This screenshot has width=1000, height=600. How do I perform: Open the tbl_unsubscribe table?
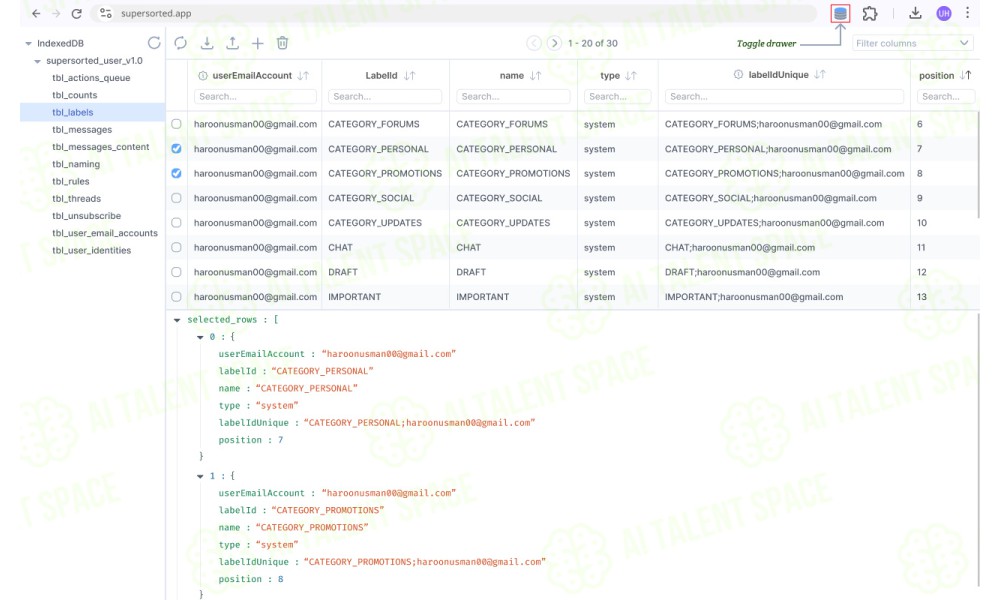86,216
